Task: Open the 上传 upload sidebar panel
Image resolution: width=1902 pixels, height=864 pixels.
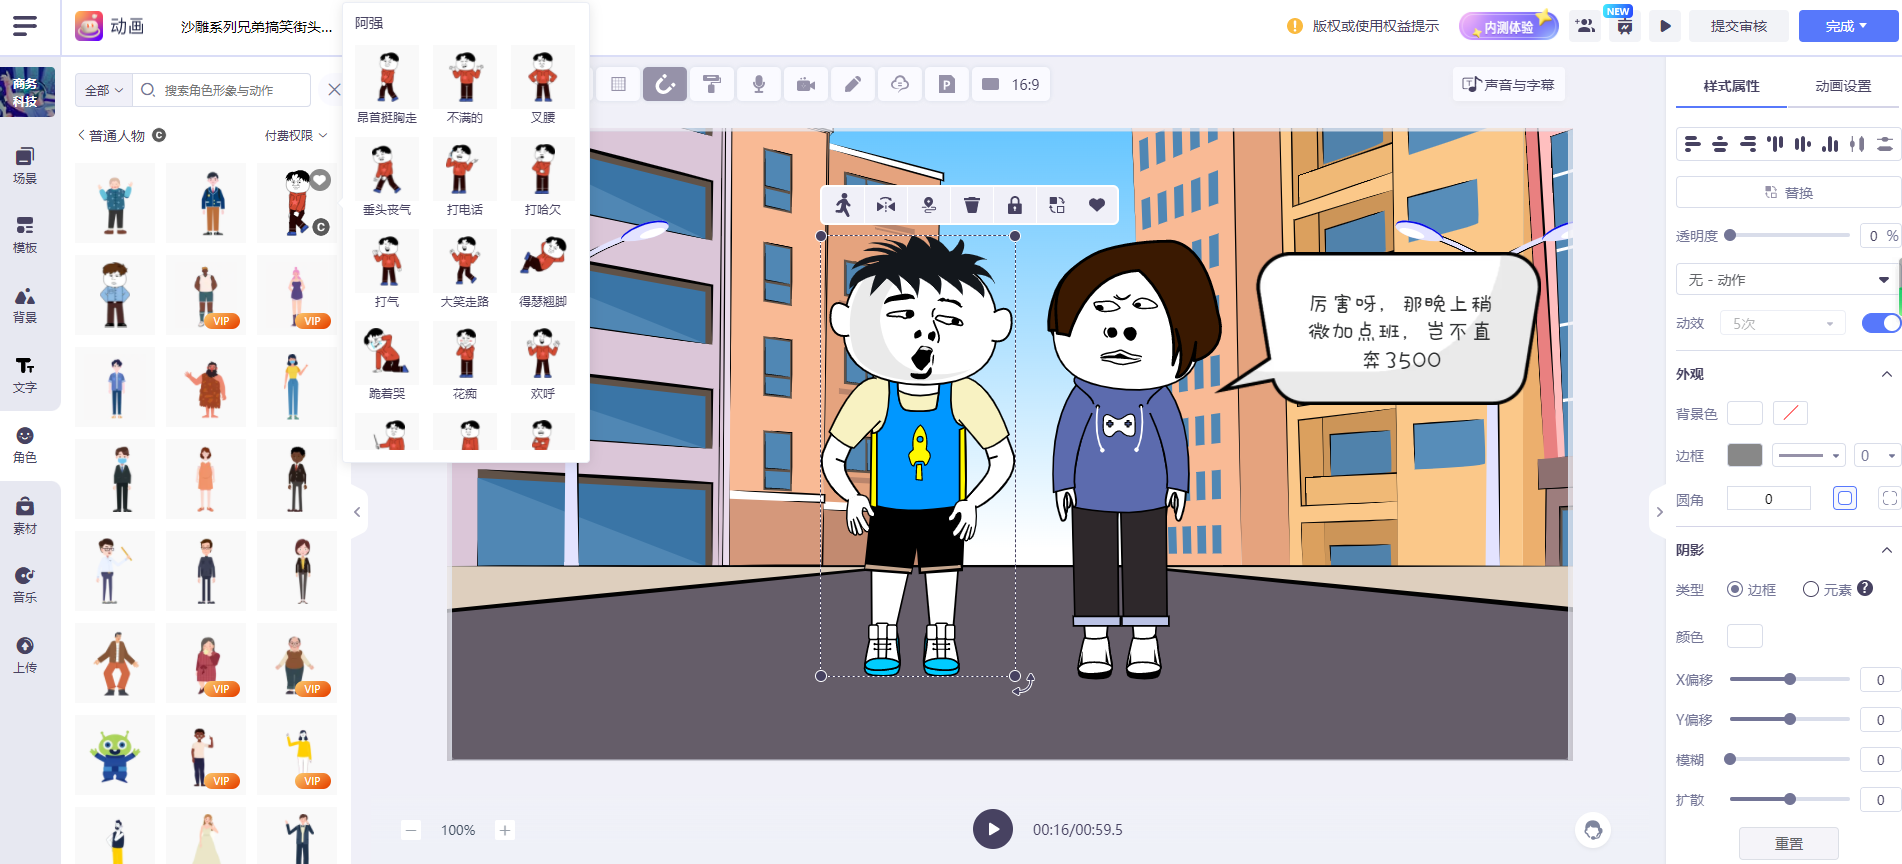Action: 25,655
